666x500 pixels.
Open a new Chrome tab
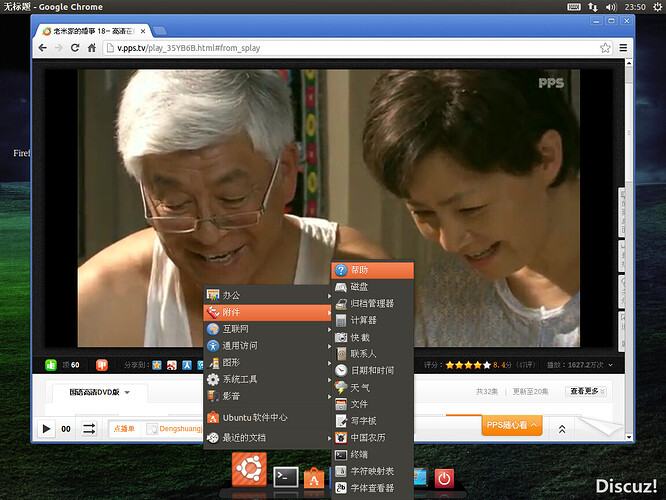click(160, 31)
